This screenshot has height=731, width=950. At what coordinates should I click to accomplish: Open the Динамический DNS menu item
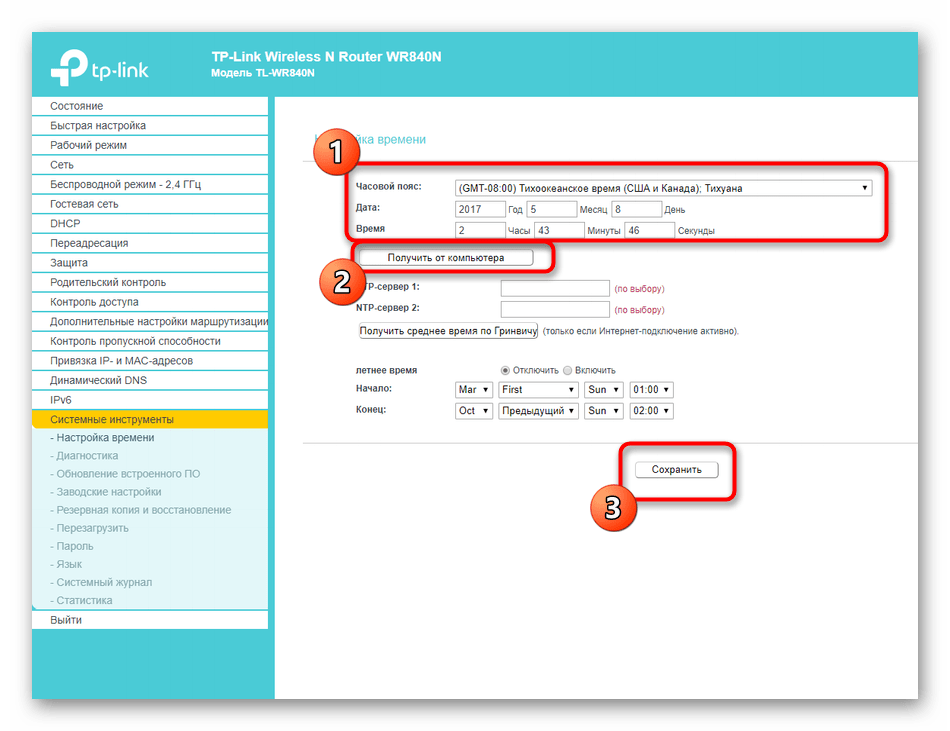[98, 380]
